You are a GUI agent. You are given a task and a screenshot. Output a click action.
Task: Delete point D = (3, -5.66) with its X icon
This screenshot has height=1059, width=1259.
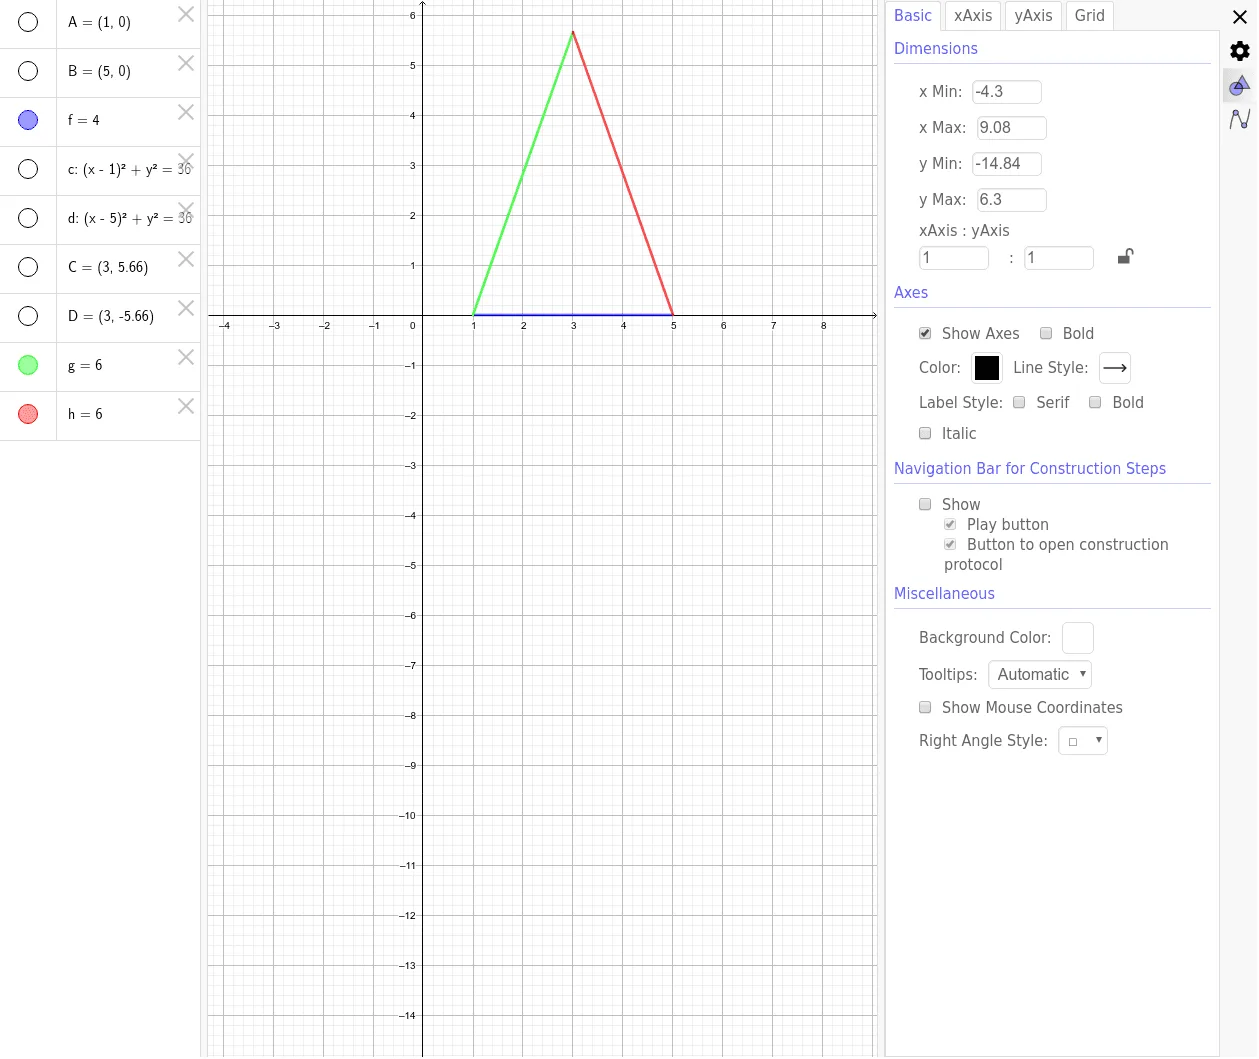coord(186,308)
